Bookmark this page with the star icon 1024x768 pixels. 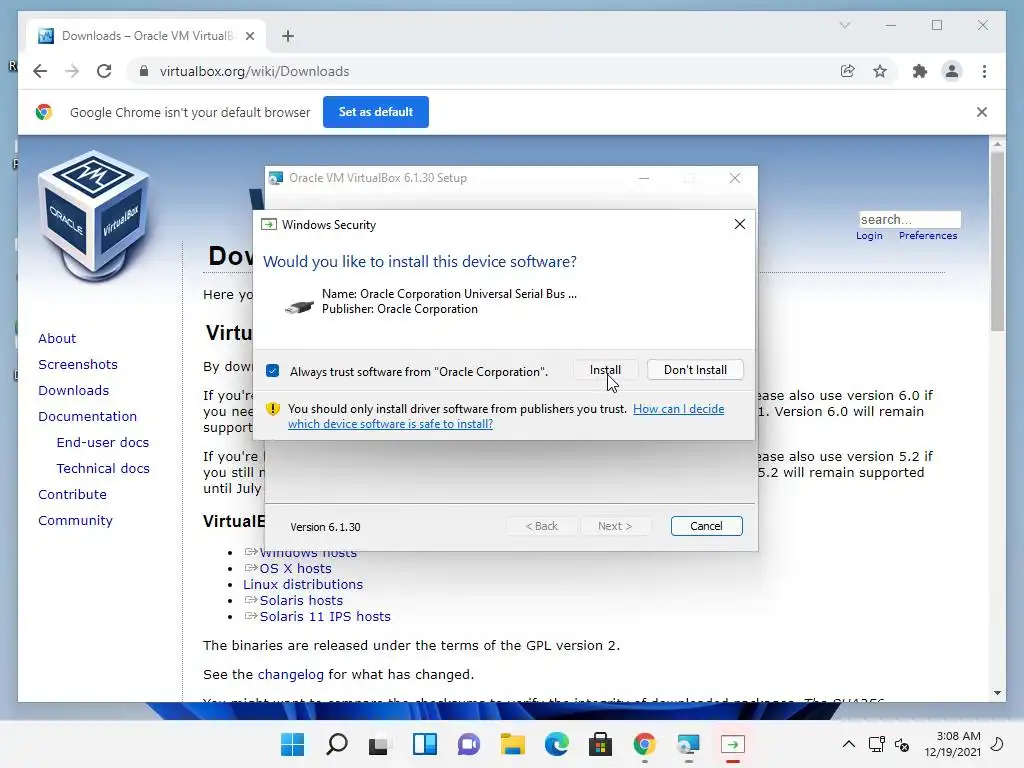point(880,71)
